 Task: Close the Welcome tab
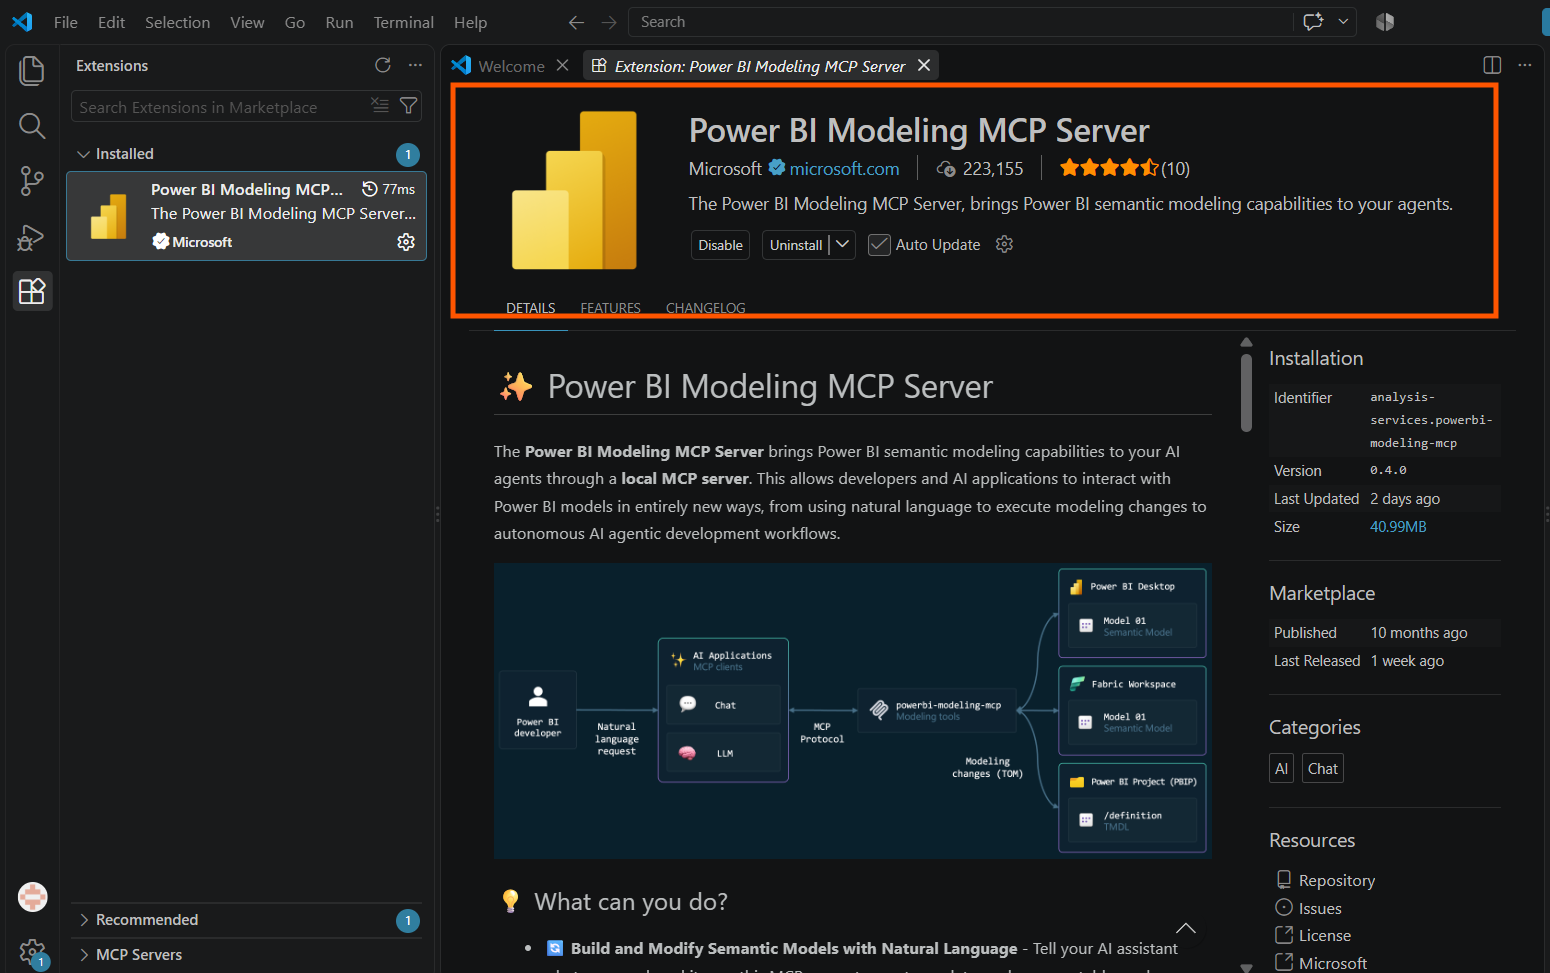point(563,65)
